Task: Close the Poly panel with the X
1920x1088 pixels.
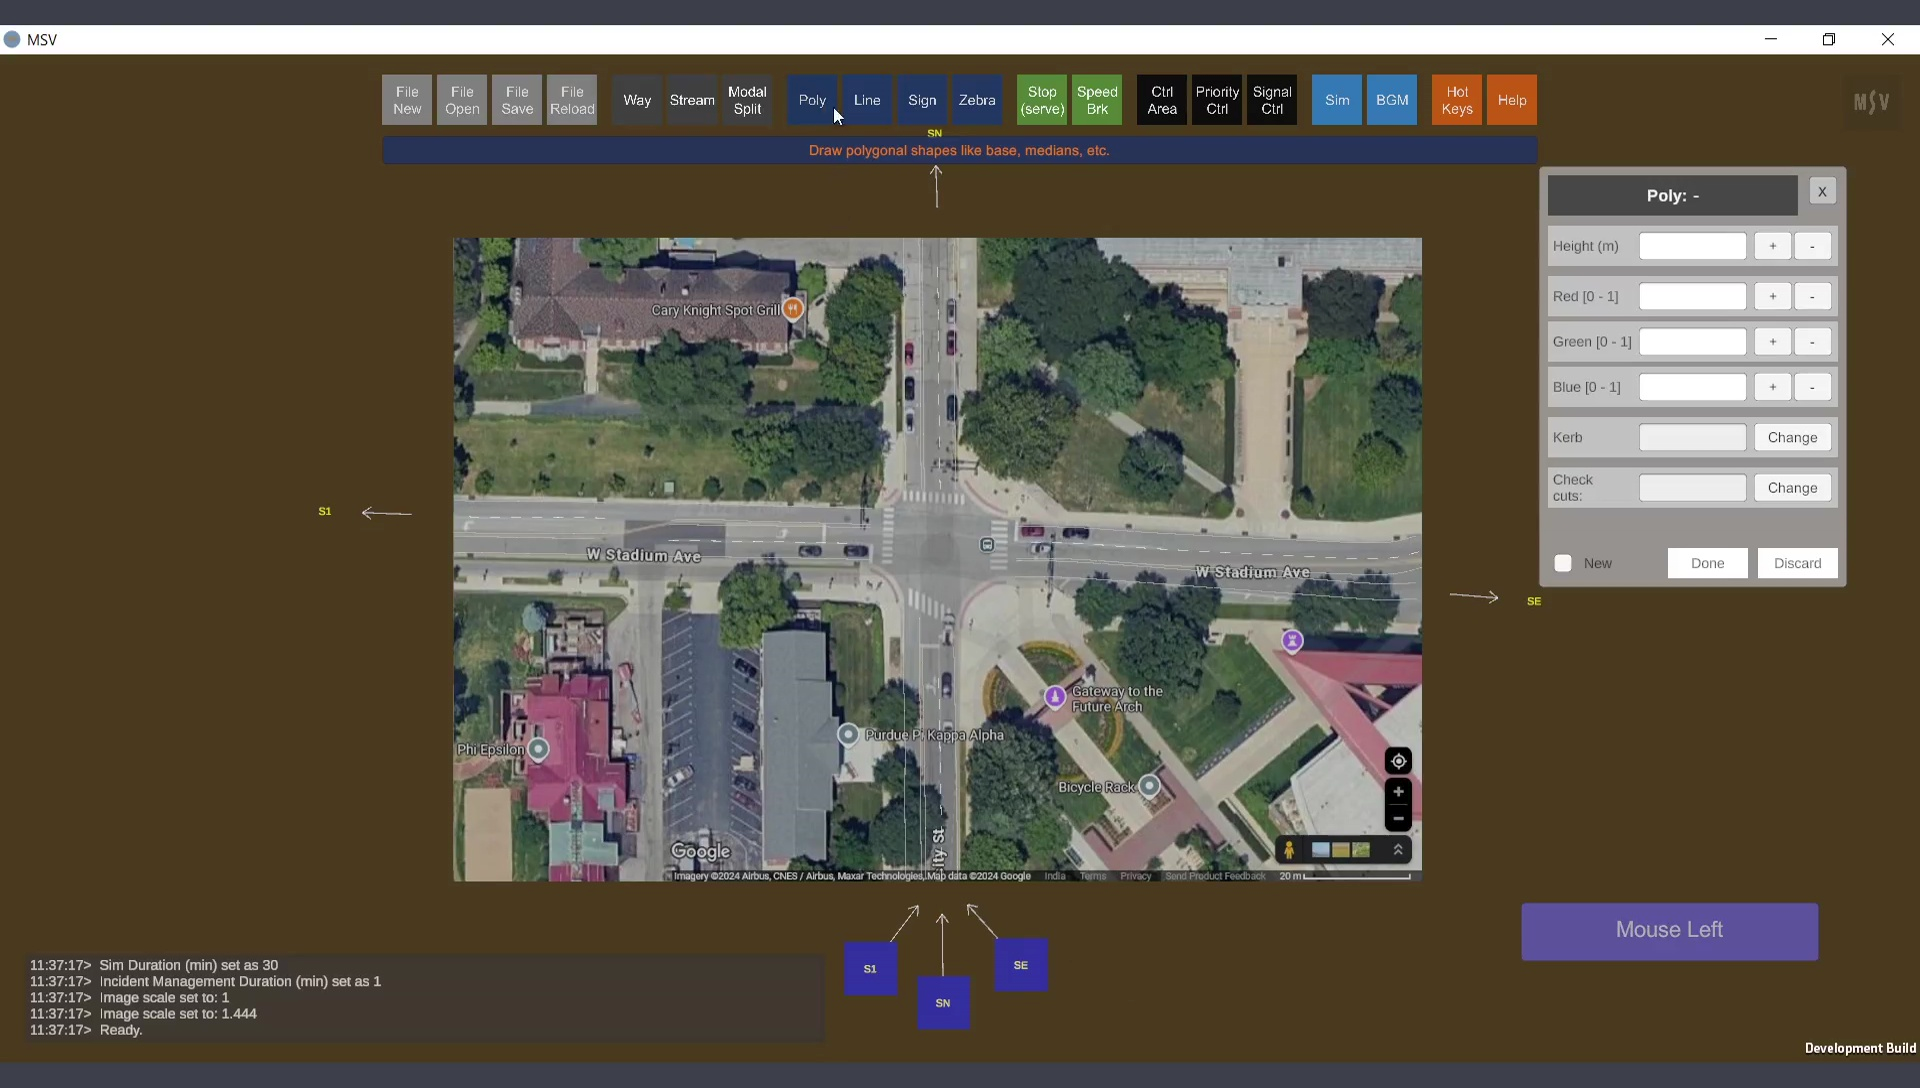Action: 1822,191
